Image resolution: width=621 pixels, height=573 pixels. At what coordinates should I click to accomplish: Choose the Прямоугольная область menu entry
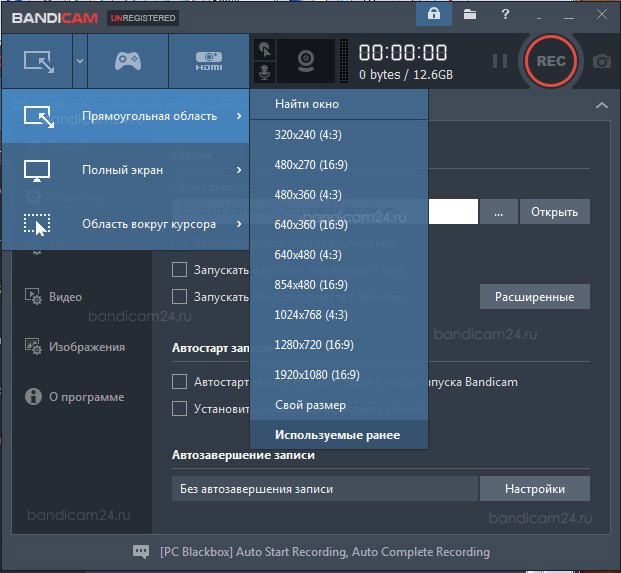(x=125, y=116)
